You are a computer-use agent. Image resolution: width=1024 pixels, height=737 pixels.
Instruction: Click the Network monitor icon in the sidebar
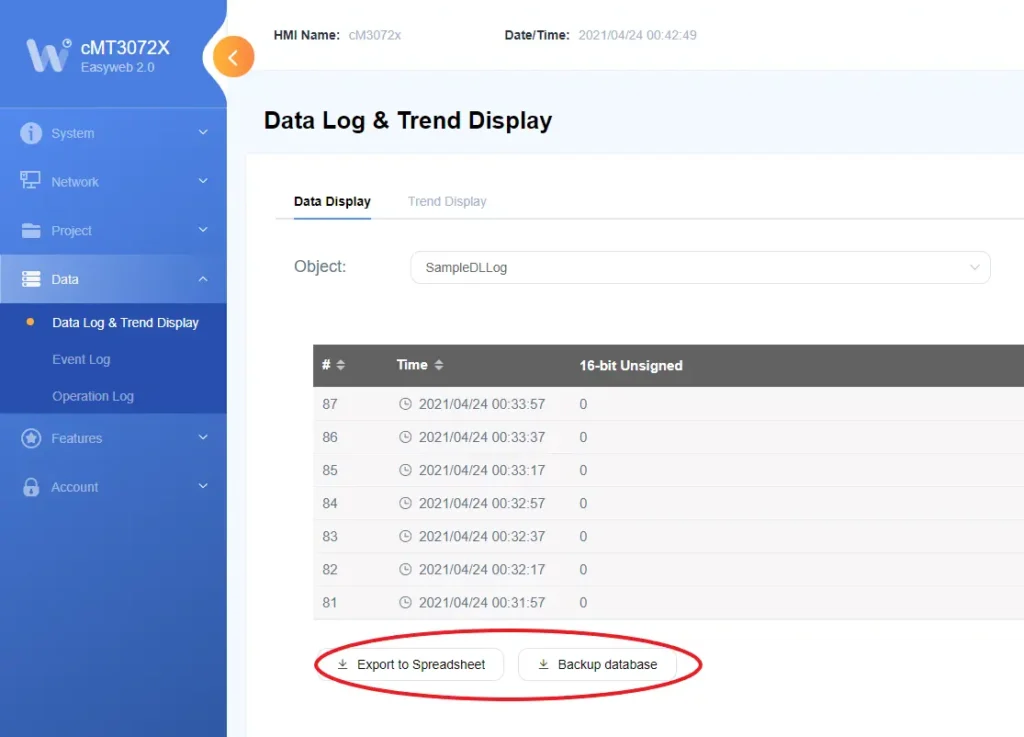click(x=31, y=181)
